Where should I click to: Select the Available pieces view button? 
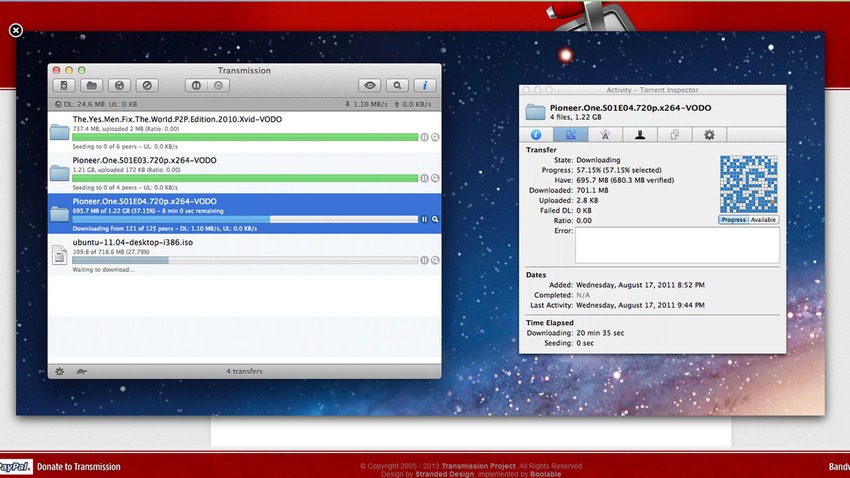click(x=763, y=219)
